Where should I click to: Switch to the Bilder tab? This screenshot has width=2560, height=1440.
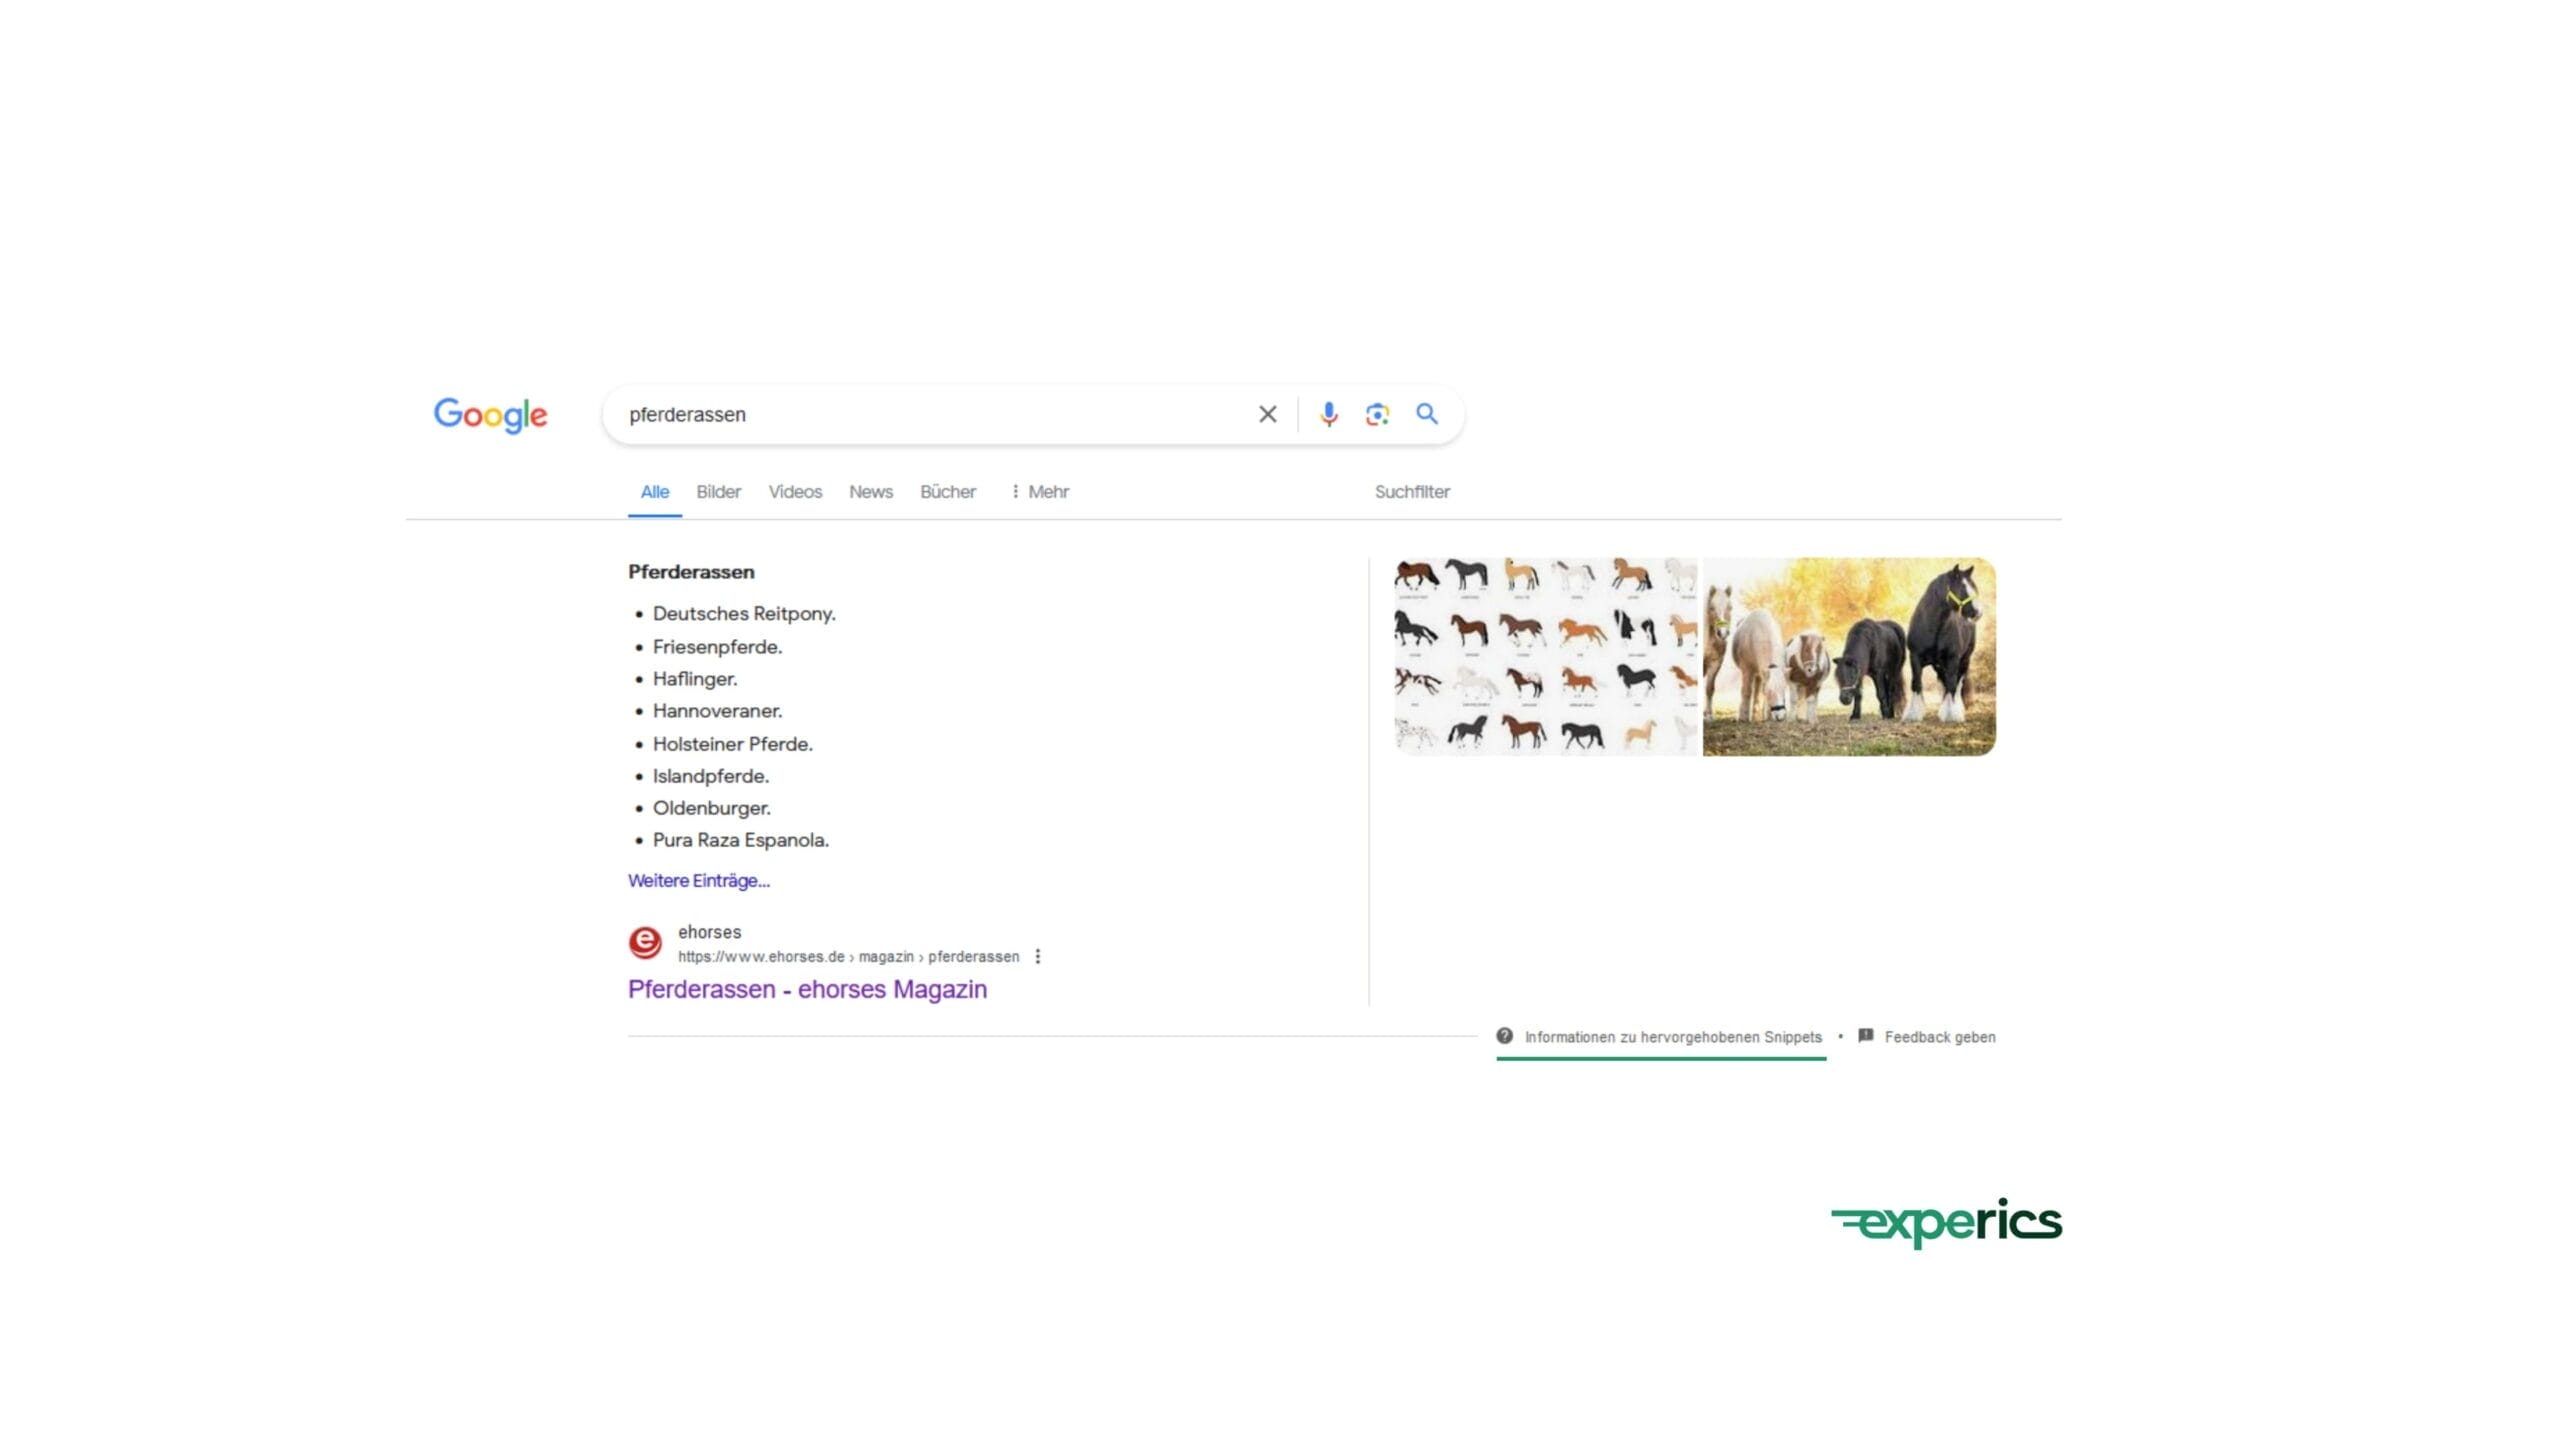(717, 491)
